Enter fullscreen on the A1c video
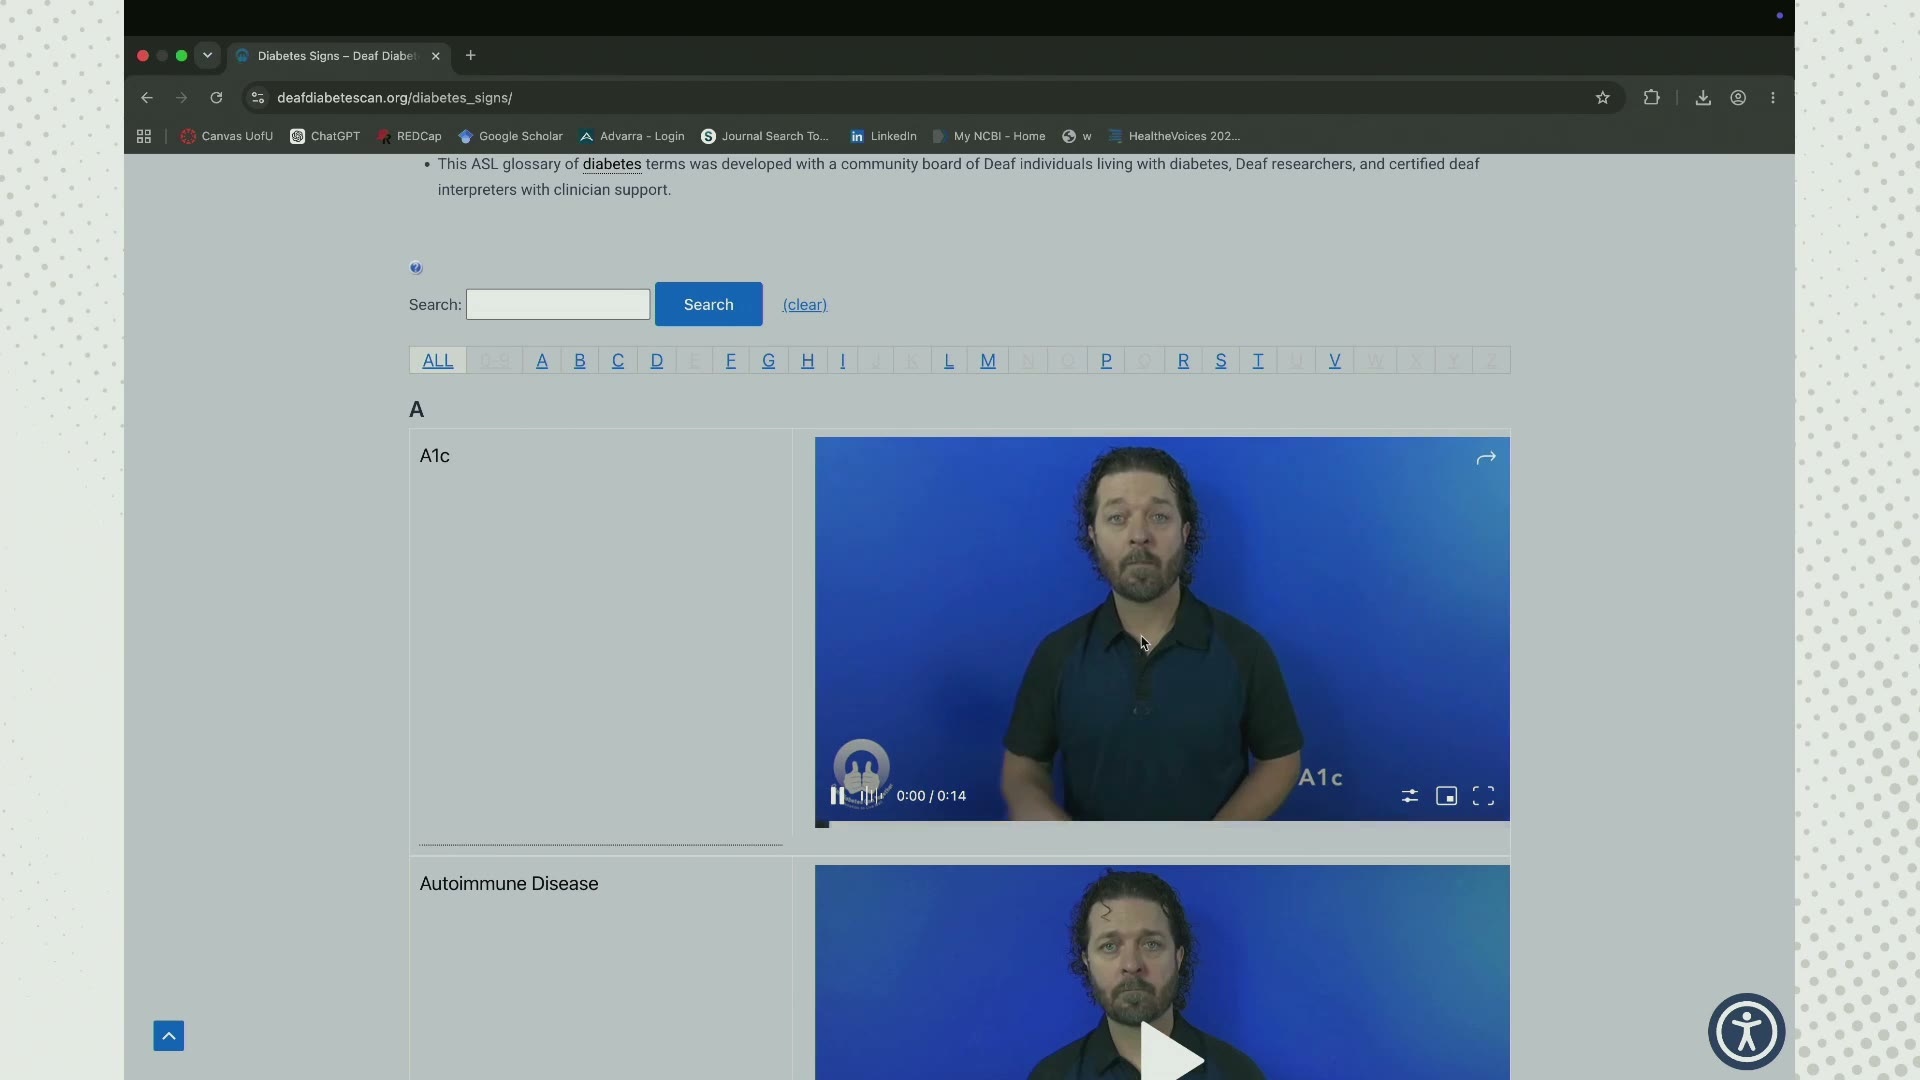Viewport: 1920px width, 1080px height. coord(1483,796)
